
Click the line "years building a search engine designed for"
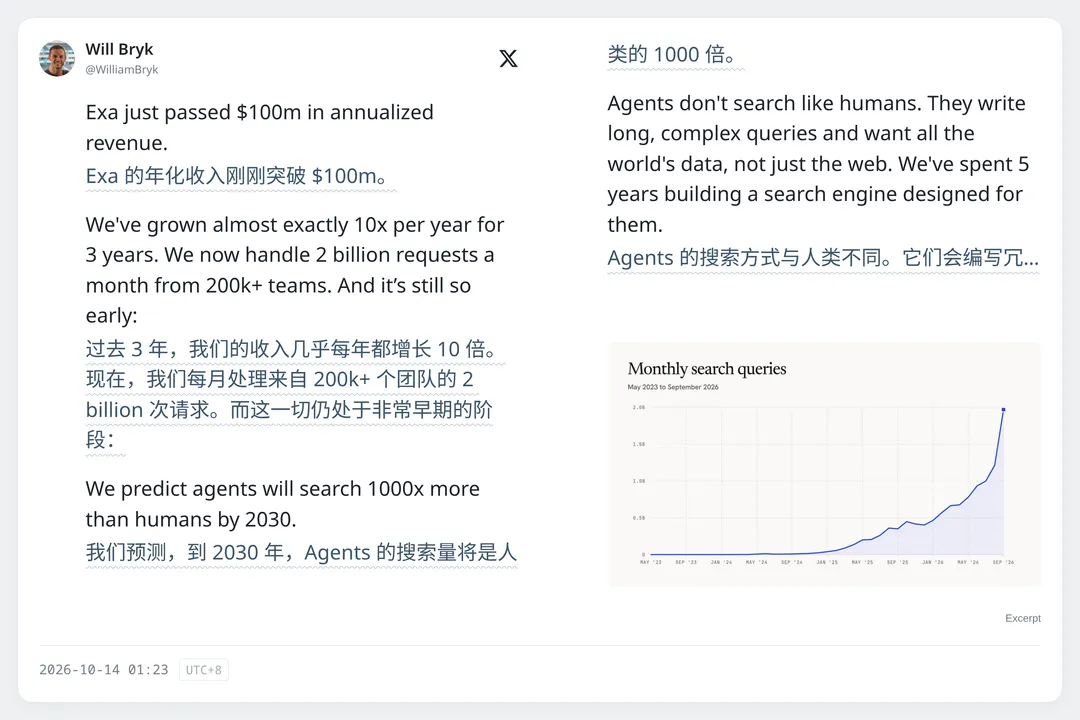pyautogui.click(x=815, y=194)
